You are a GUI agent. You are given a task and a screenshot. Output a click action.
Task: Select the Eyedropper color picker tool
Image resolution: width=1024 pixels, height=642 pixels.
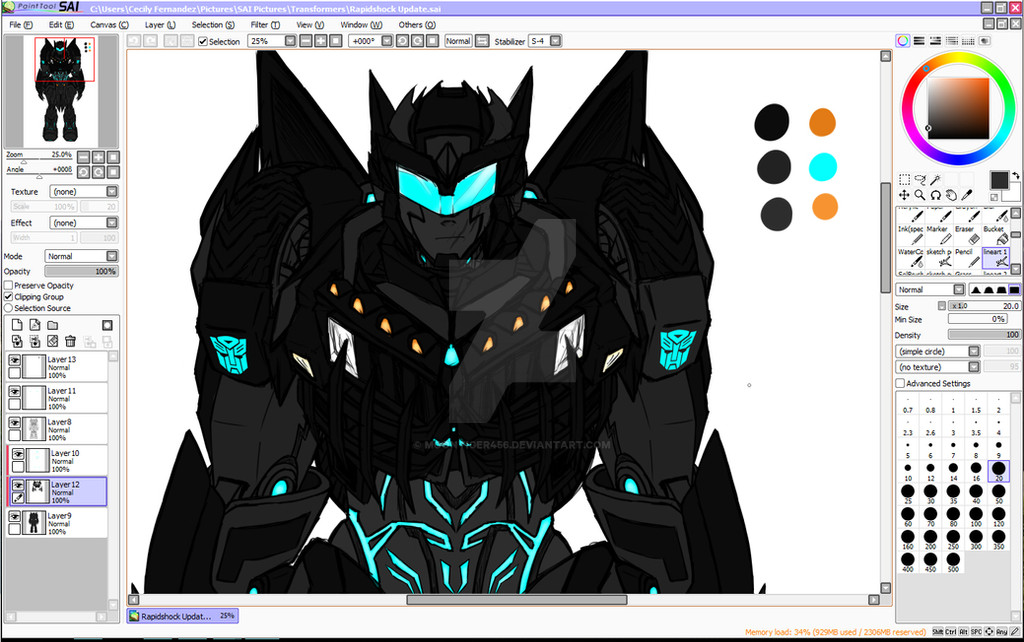click(x=967, y=195)
